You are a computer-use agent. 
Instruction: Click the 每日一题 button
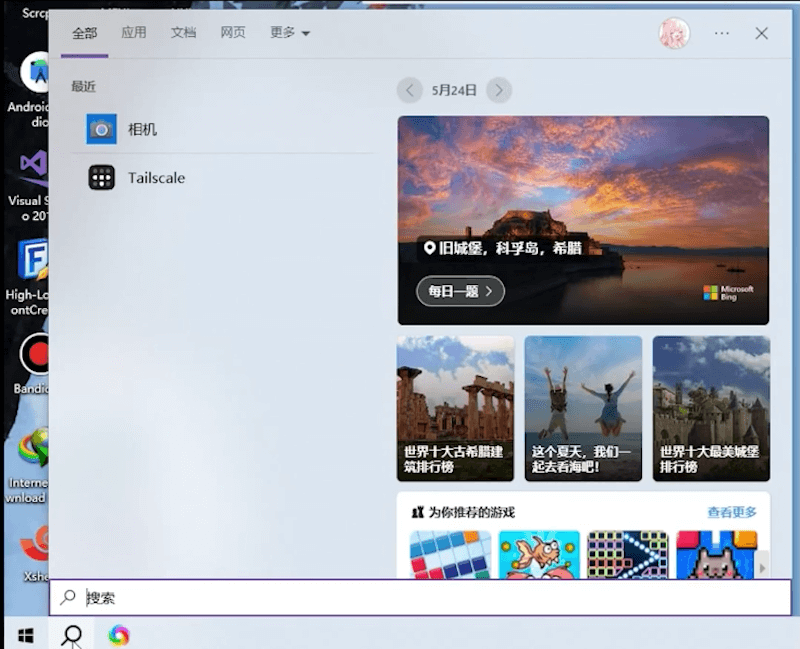[x=460, y=291]
